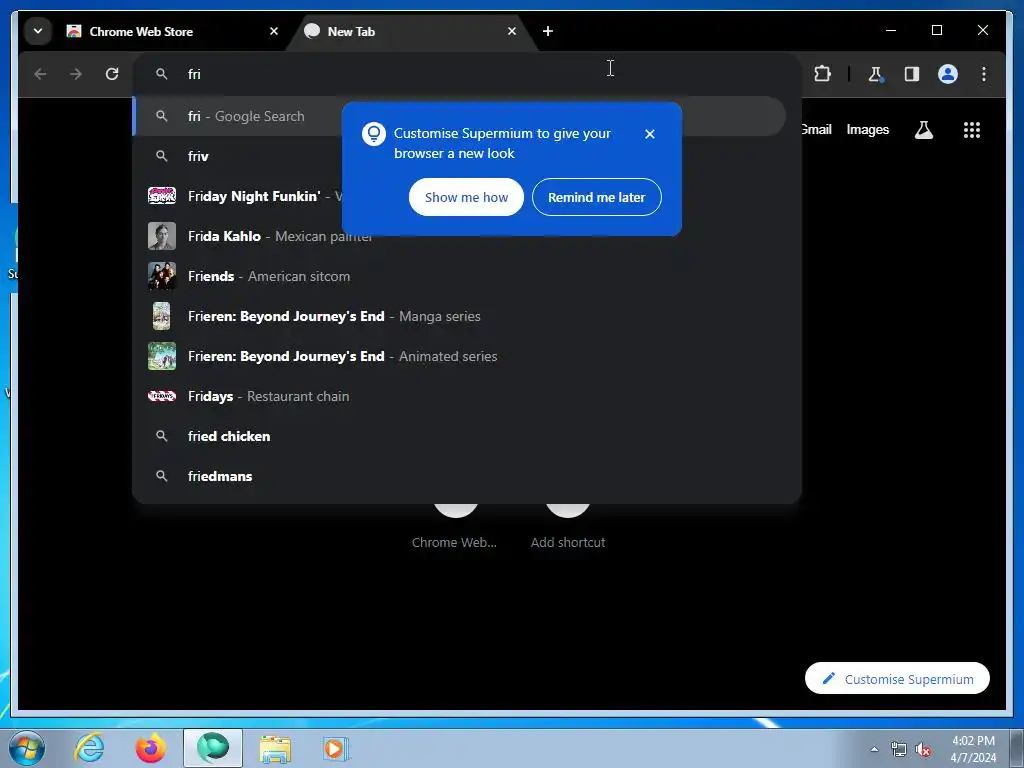
Task: Click the address bar containing 'fri'
Action: (x=467, y=74)
